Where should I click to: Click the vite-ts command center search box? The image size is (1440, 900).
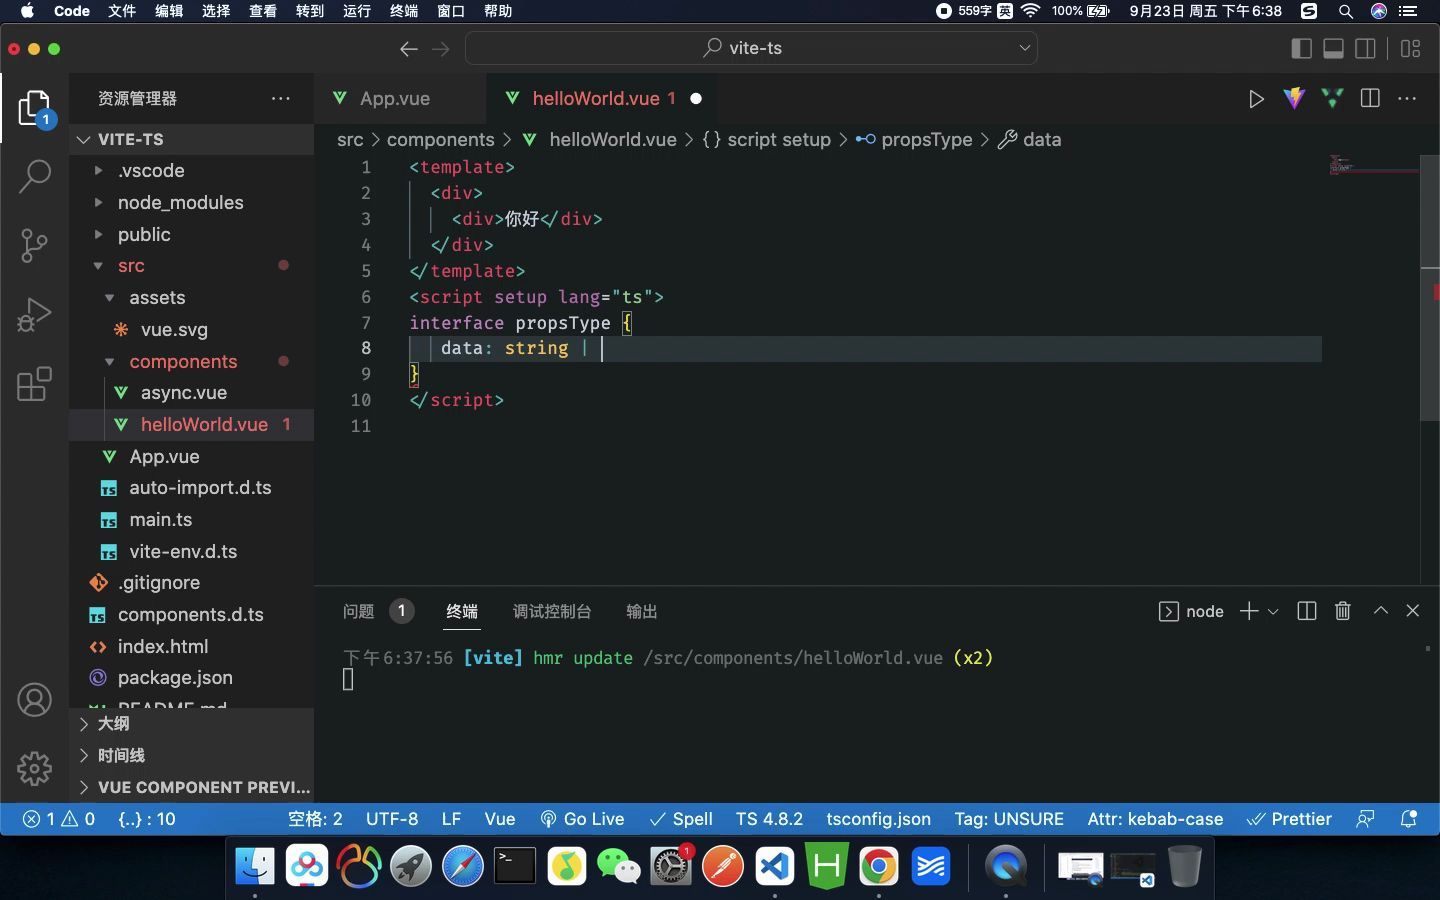(750, 48)
